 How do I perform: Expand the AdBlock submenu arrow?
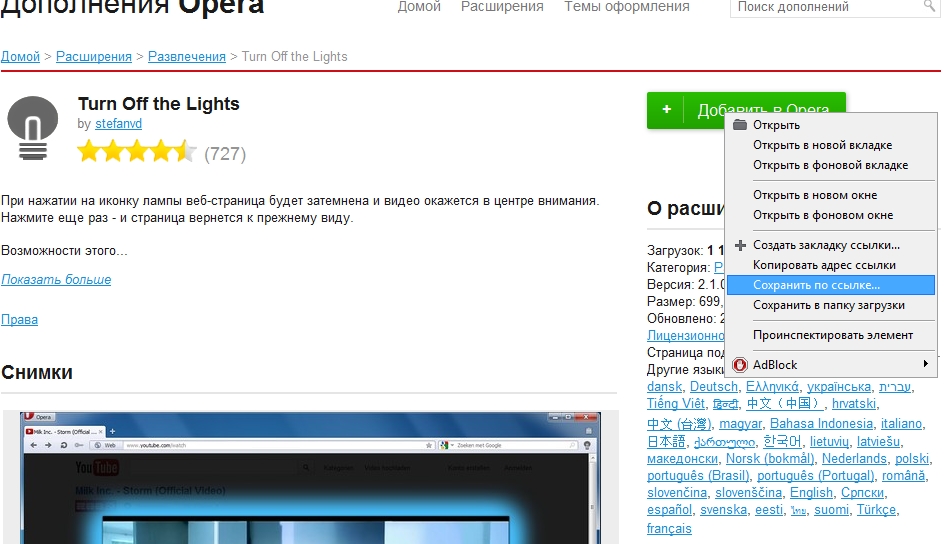(x=925, y=364)
